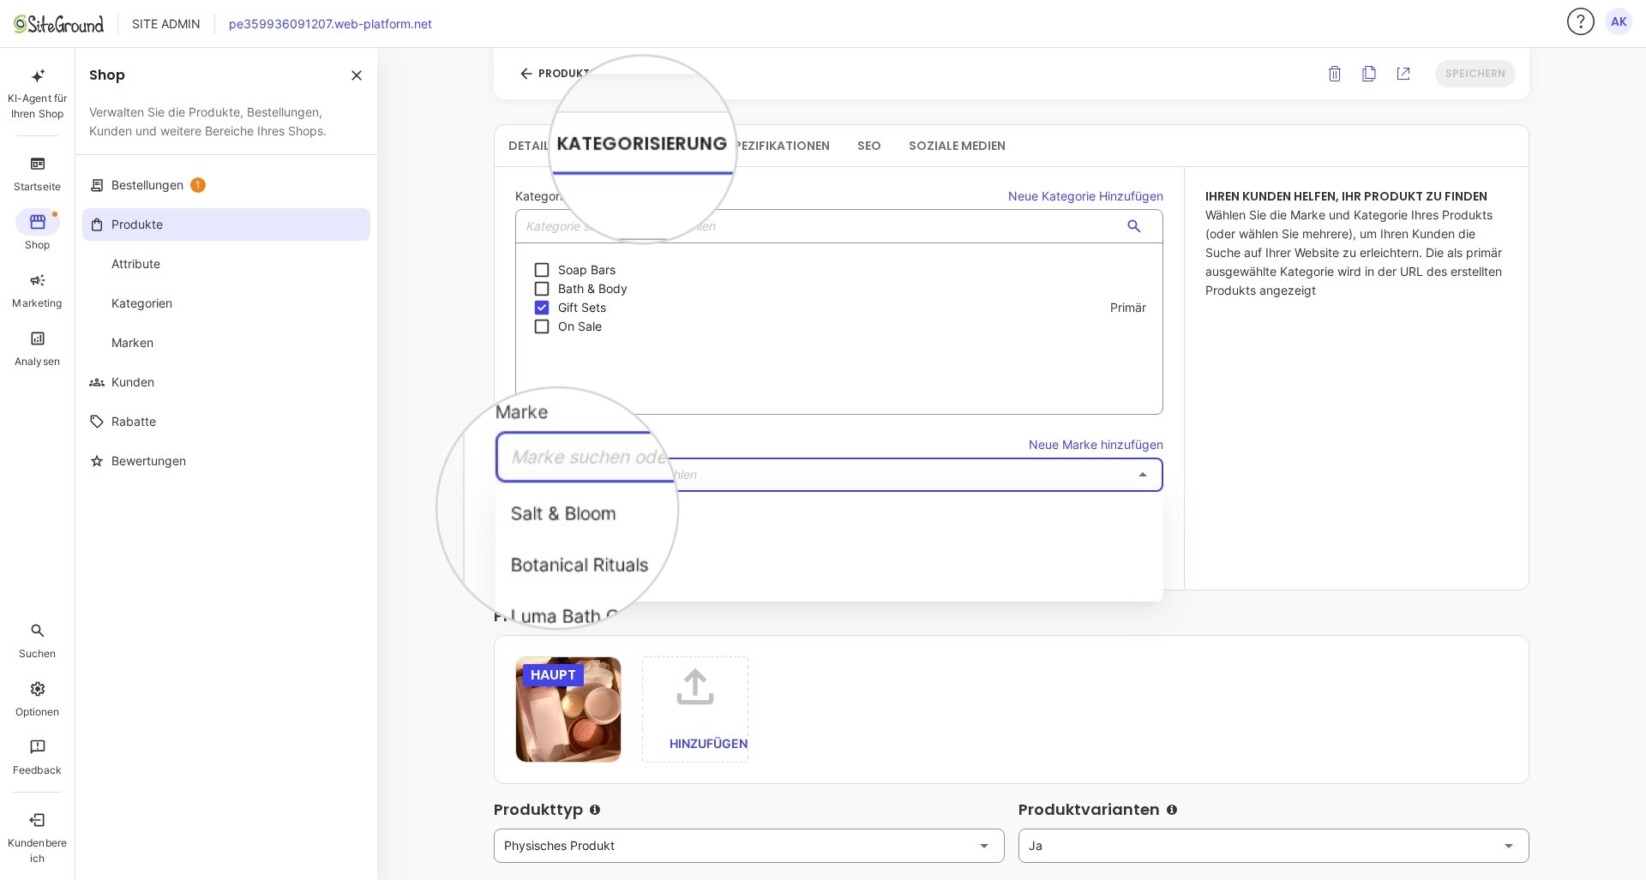Close the Shop side panel with the X
This screenshot has height=880, width=1646.
356,75
